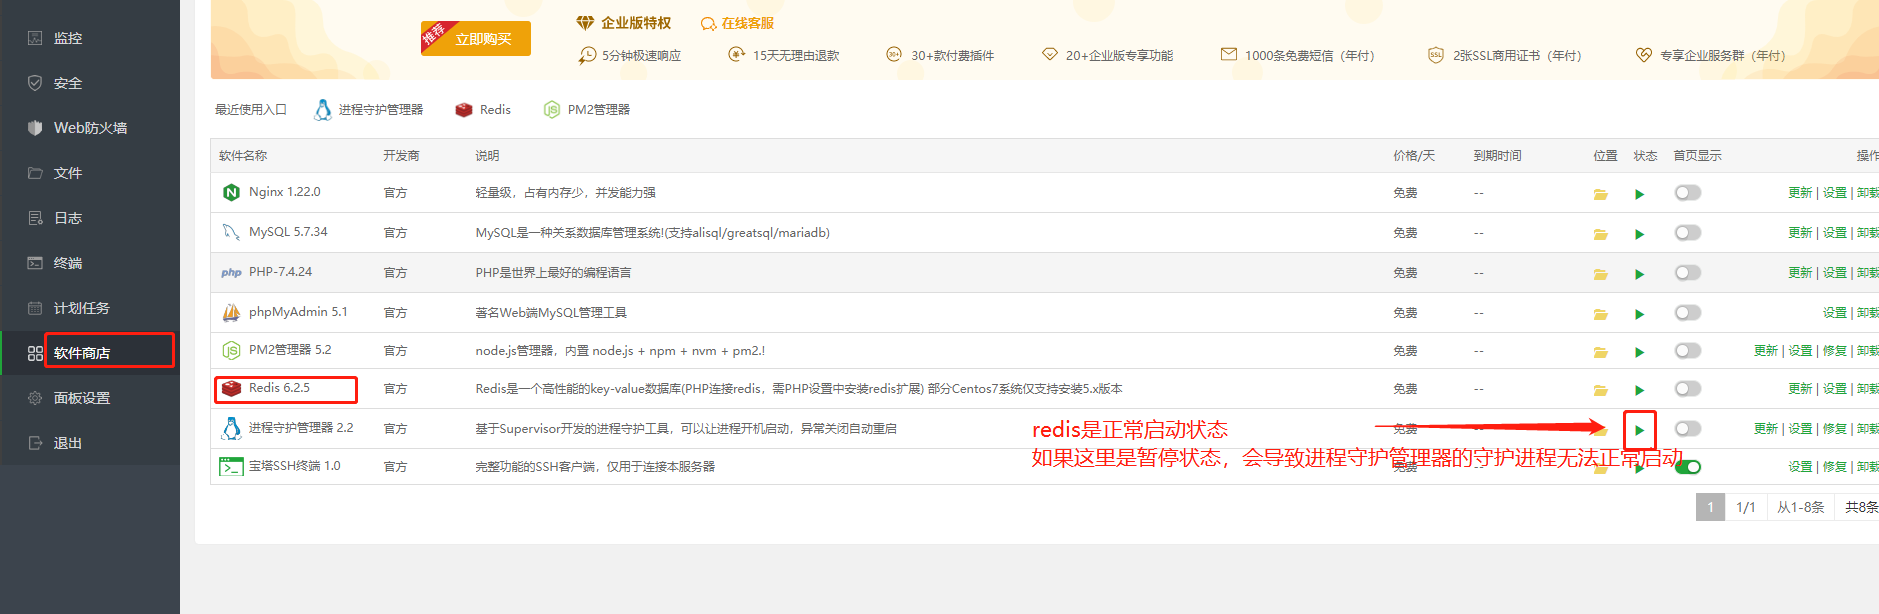Toggle homepage display for Redis
The height and width of the screenshot is (614, 1879).
[x=1688, y=389]
